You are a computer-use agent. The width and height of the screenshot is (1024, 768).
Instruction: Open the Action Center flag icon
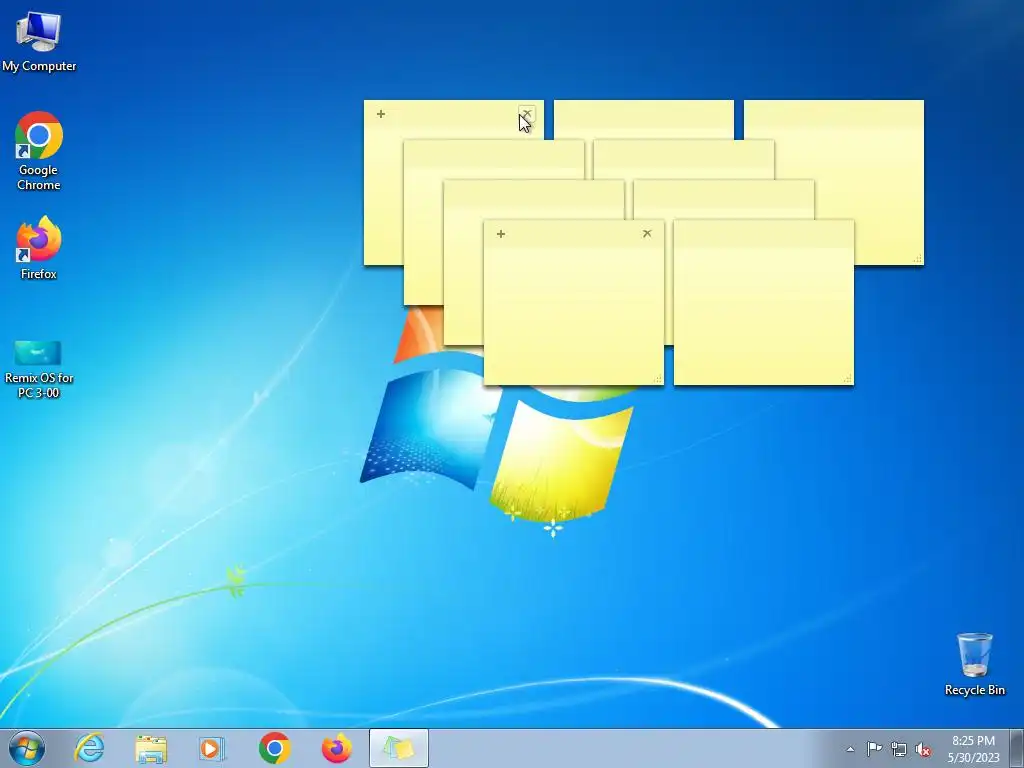point(874,749)
